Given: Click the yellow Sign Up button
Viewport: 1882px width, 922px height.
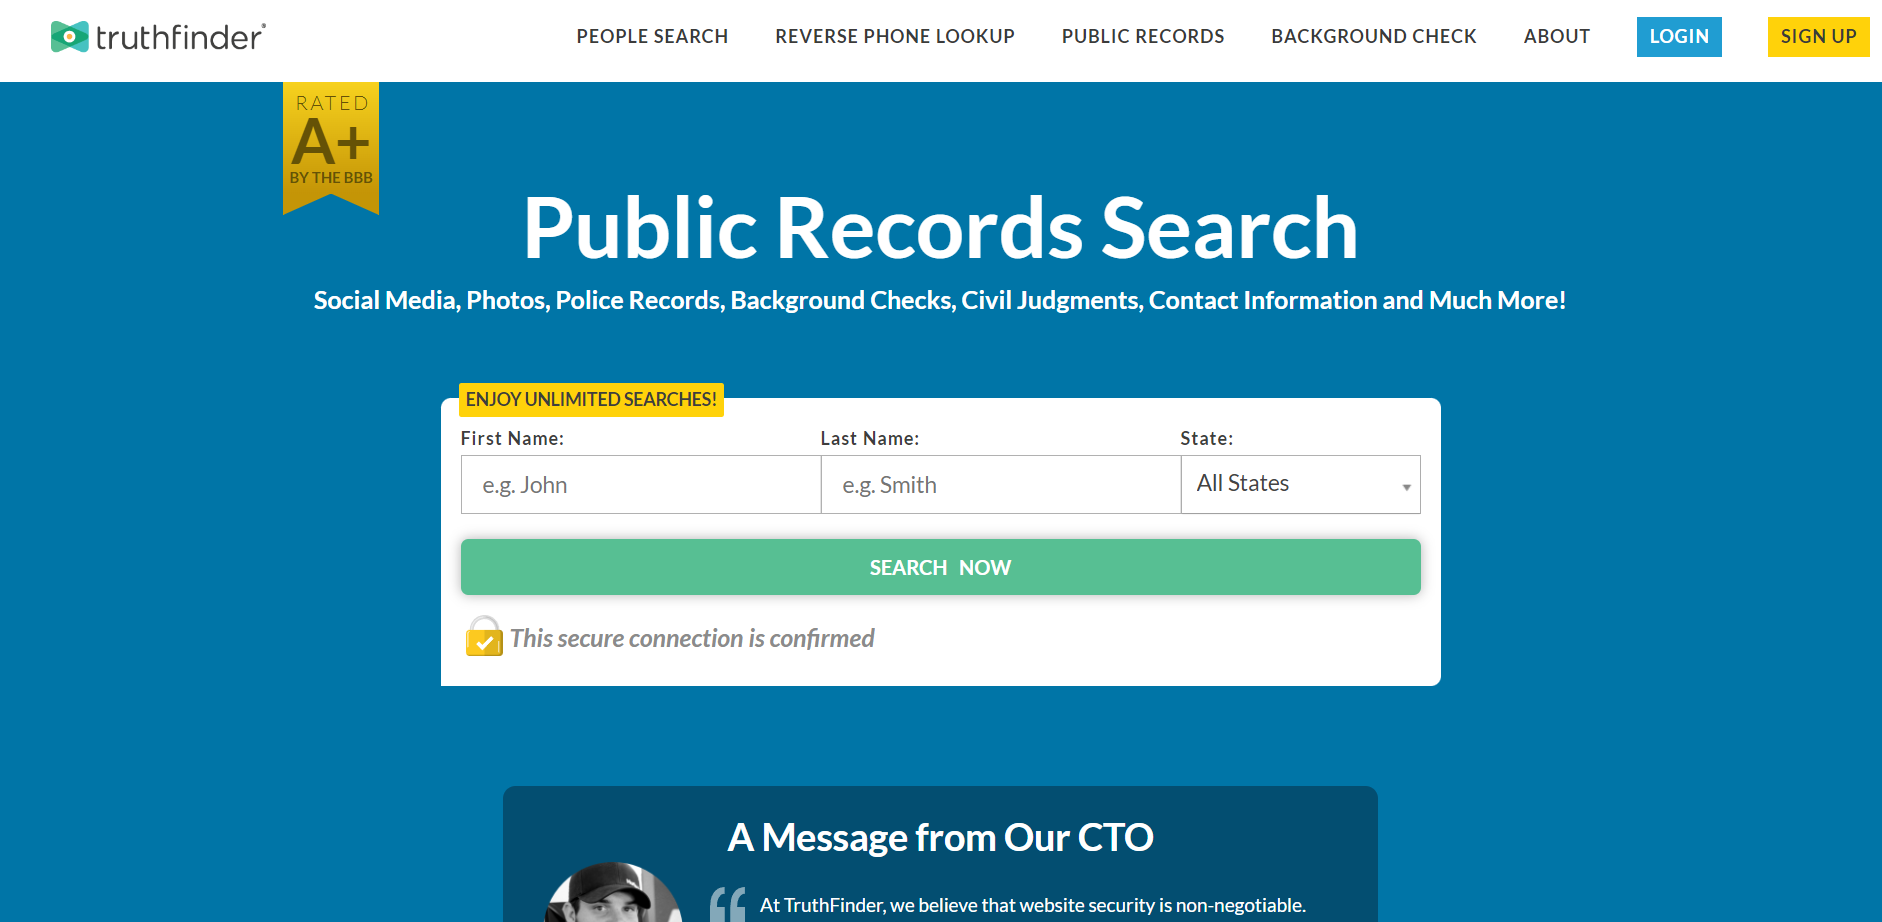Looking at the screenshot, I should [1818, 37].
